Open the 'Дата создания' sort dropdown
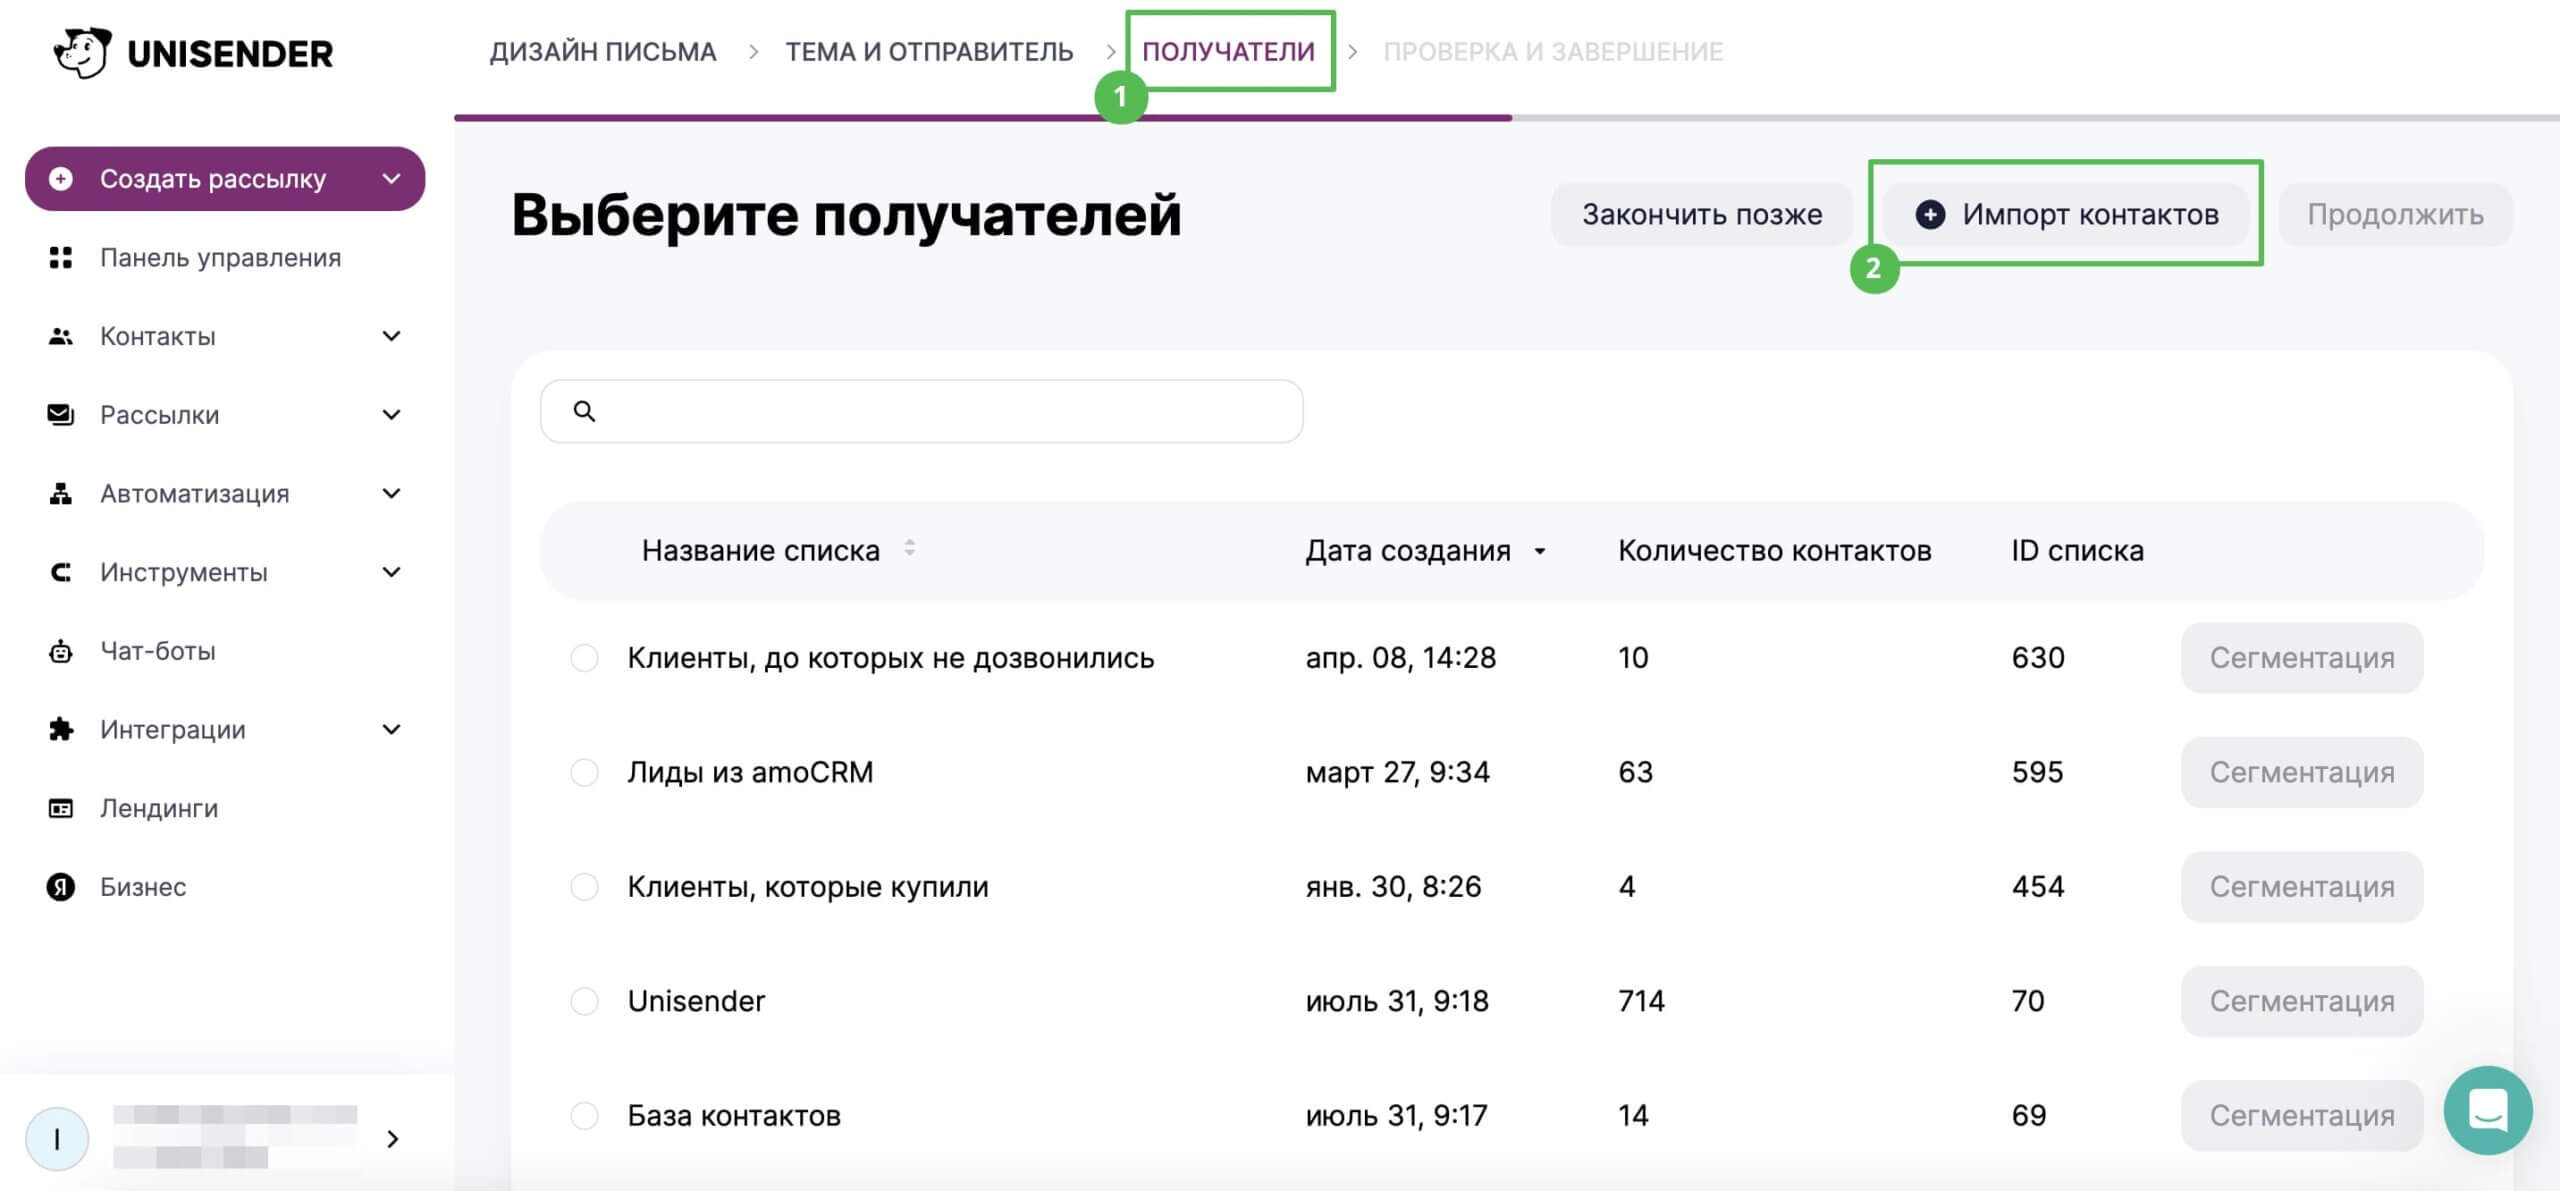The height and width of the screenshot is (1191, 2560). [1539, 550]
